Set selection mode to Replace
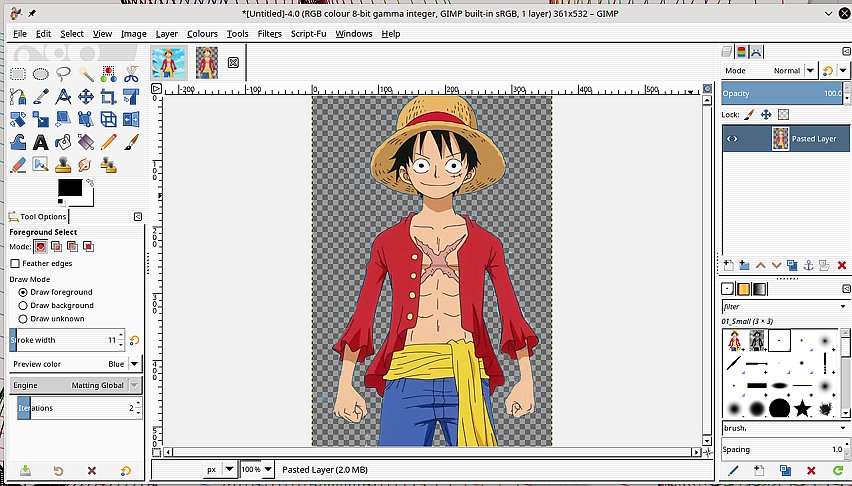This screenshot has height=486, width=852. [40, 247]
